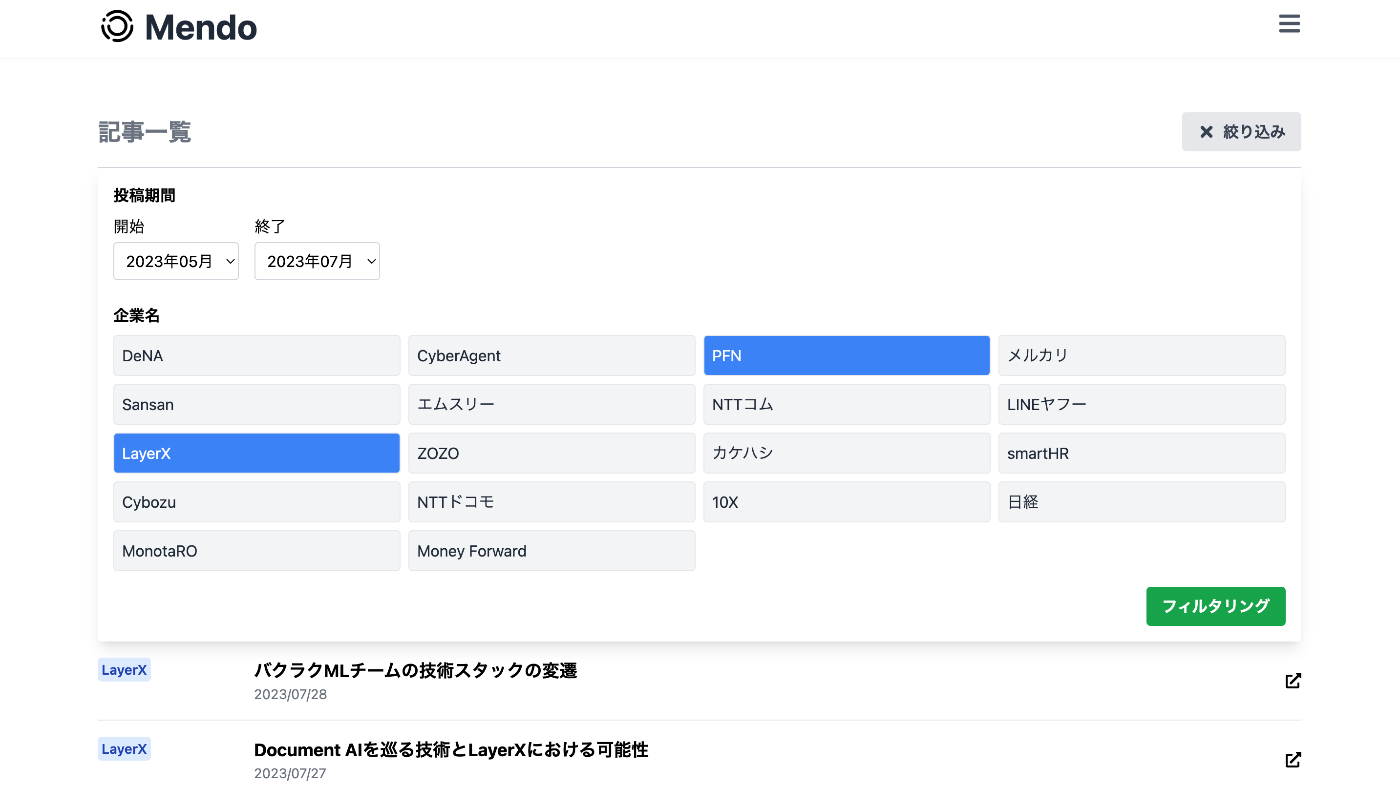Toggle NTTドコモ company filter

[x=552, y=502]
